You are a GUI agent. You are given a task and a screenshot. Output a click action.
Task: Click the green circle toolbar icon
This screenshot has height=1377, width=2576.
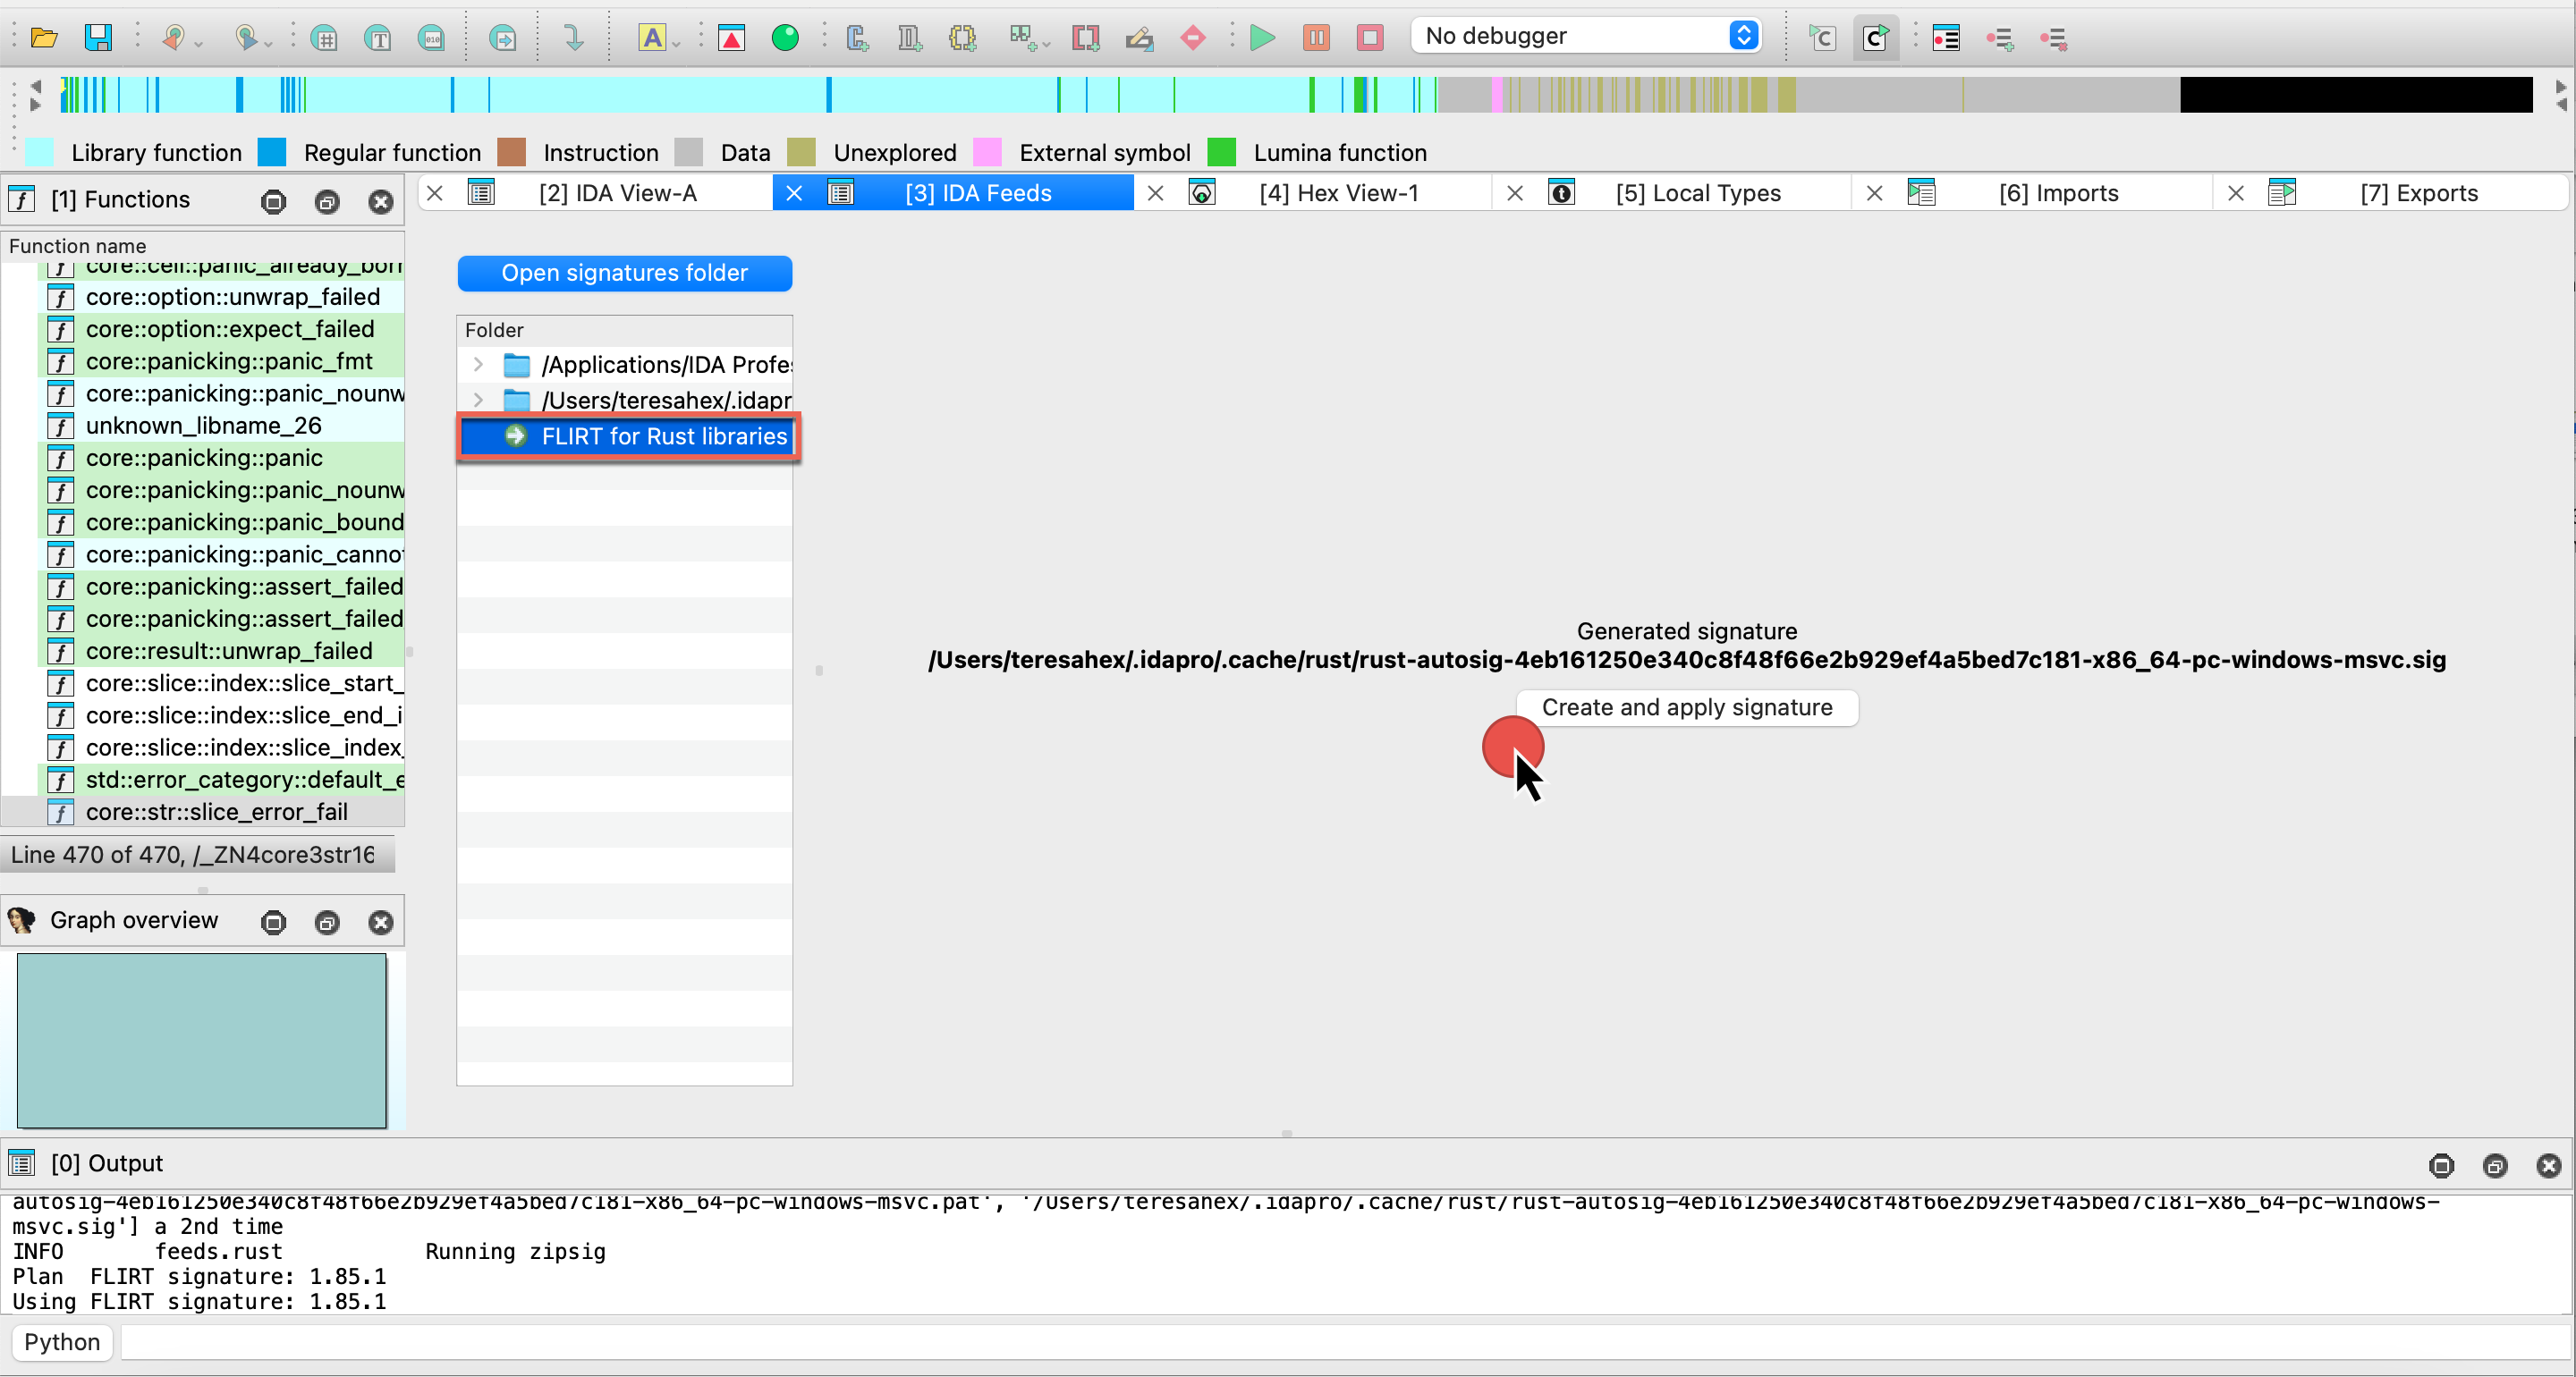(785, 38)
